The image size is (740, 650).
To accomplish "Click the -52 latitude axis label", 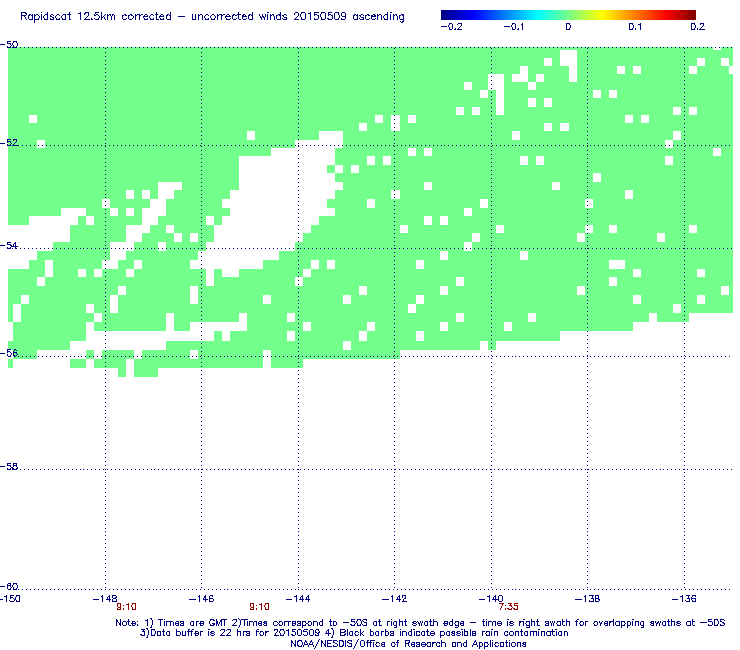I will click(9, 143).
